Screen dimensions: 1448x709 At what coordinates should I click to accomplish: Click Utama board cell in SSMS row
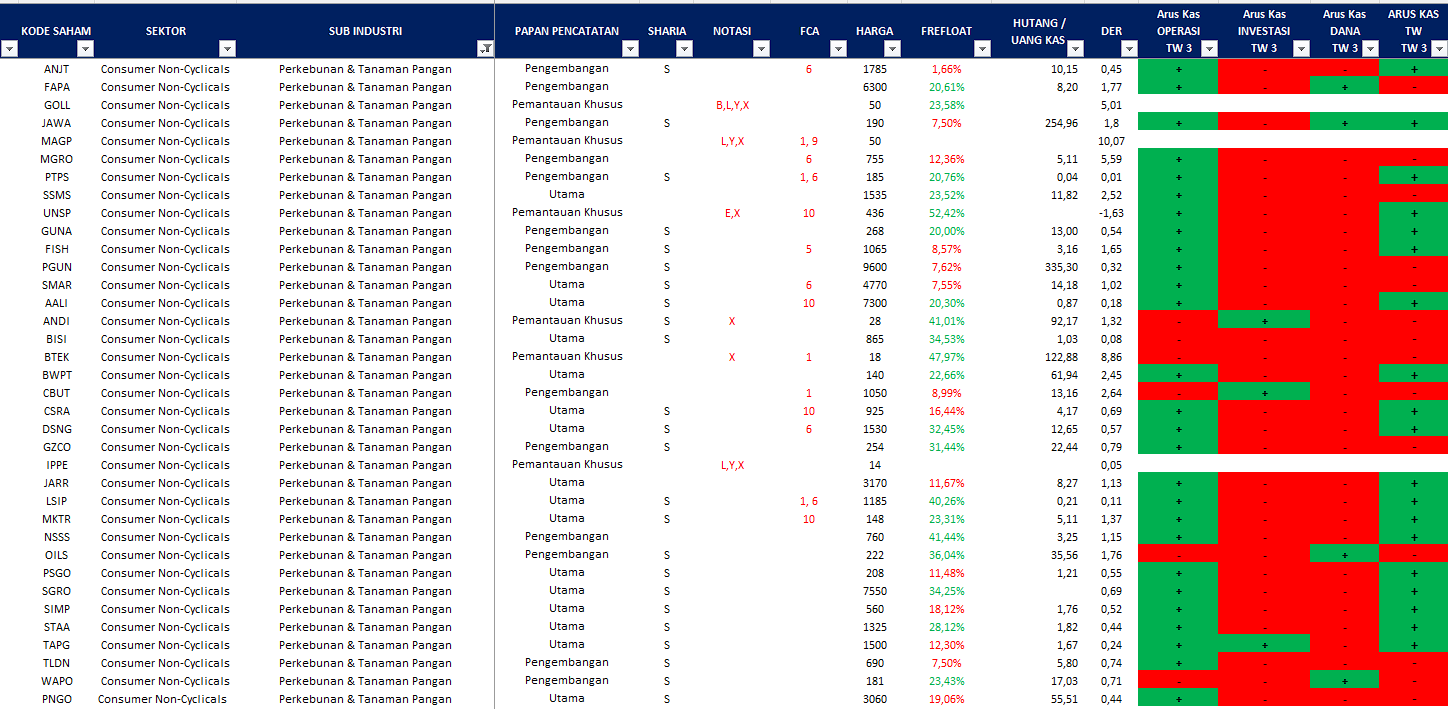tap(567, 195)
